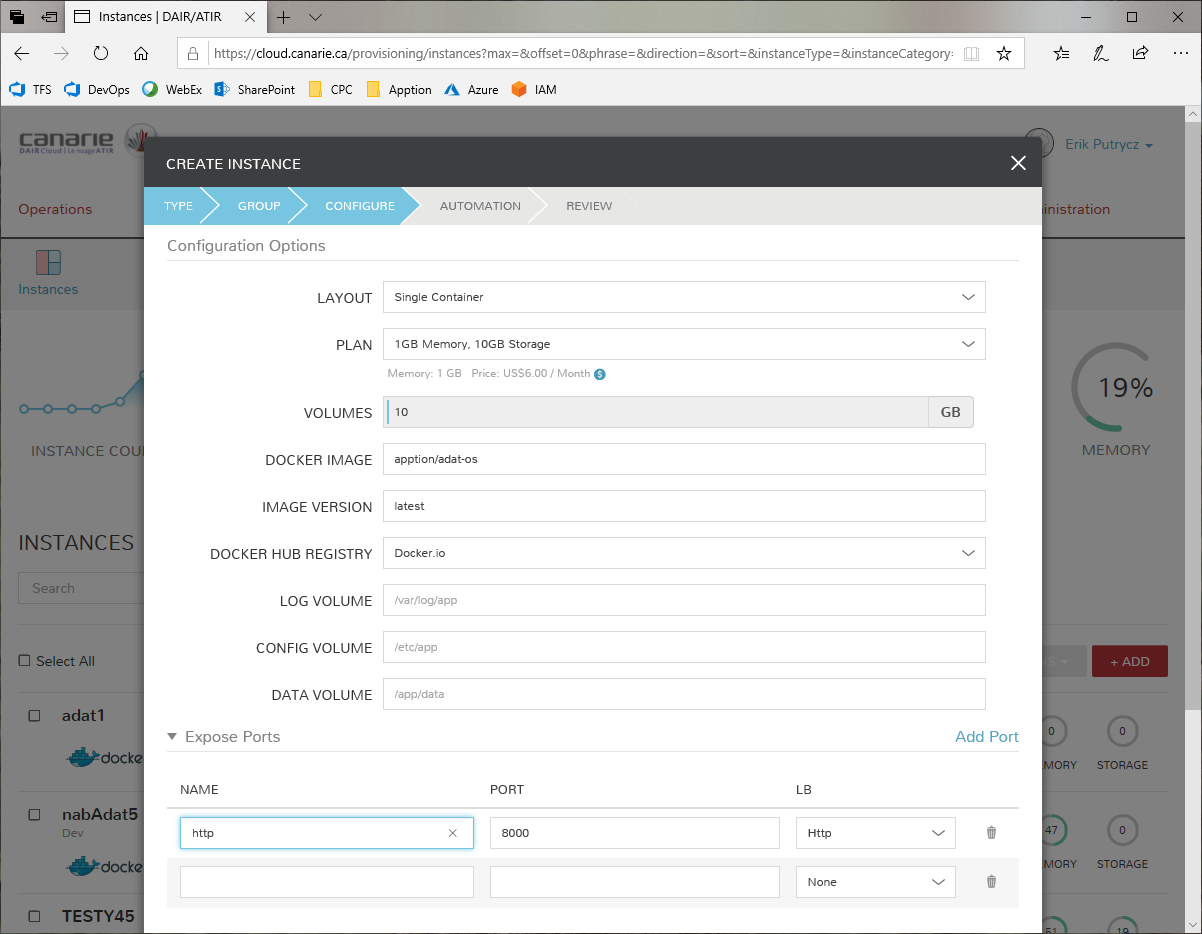The image size is (1202, 934).
Task: Toggle the Select All checkbox
Action: pos(25,661)
